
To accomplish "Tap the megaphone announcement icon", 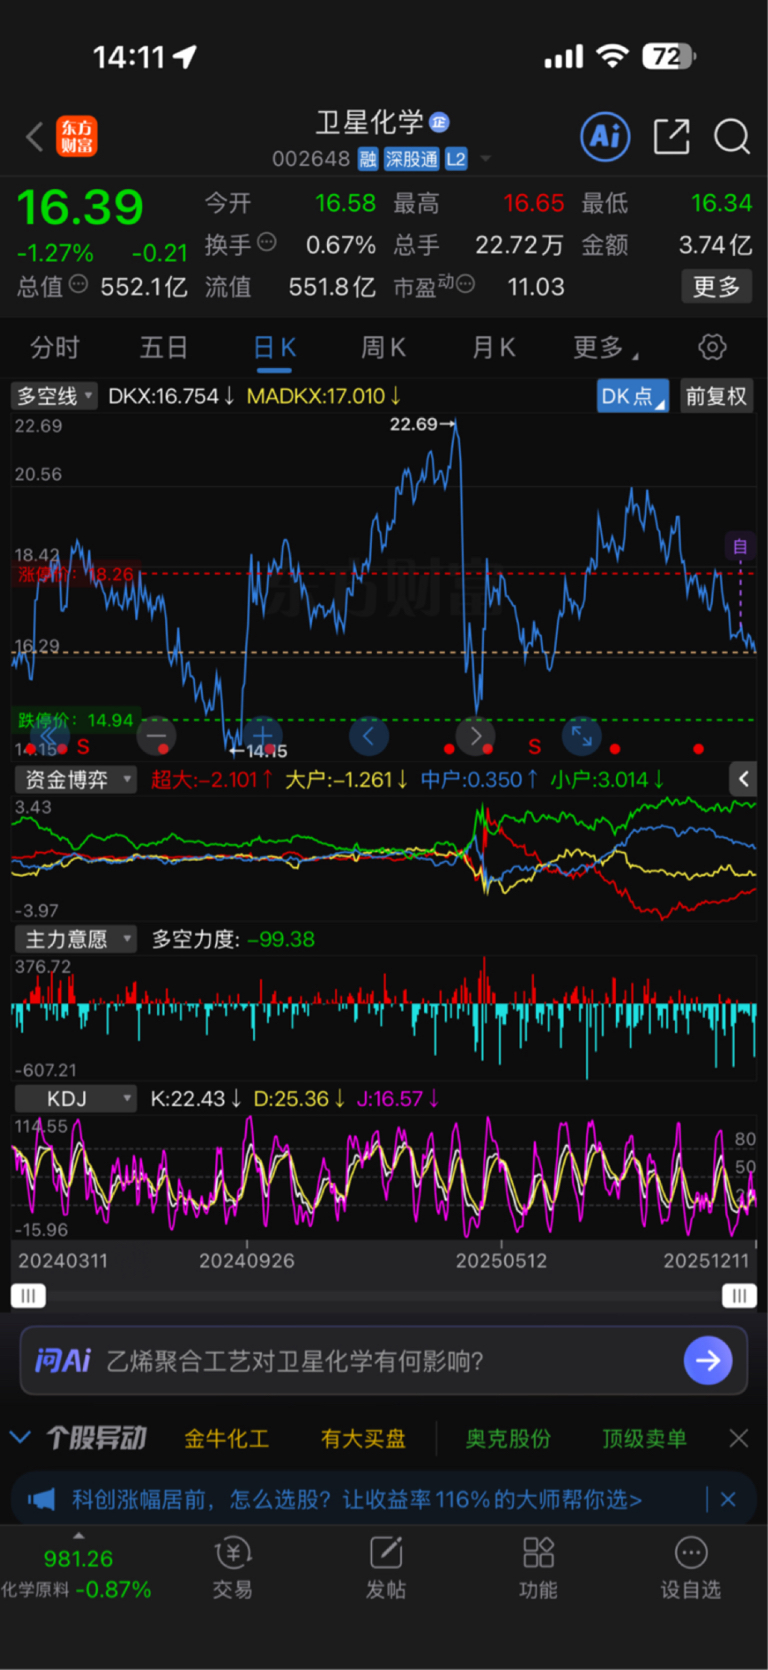I will pos(41,1499).
